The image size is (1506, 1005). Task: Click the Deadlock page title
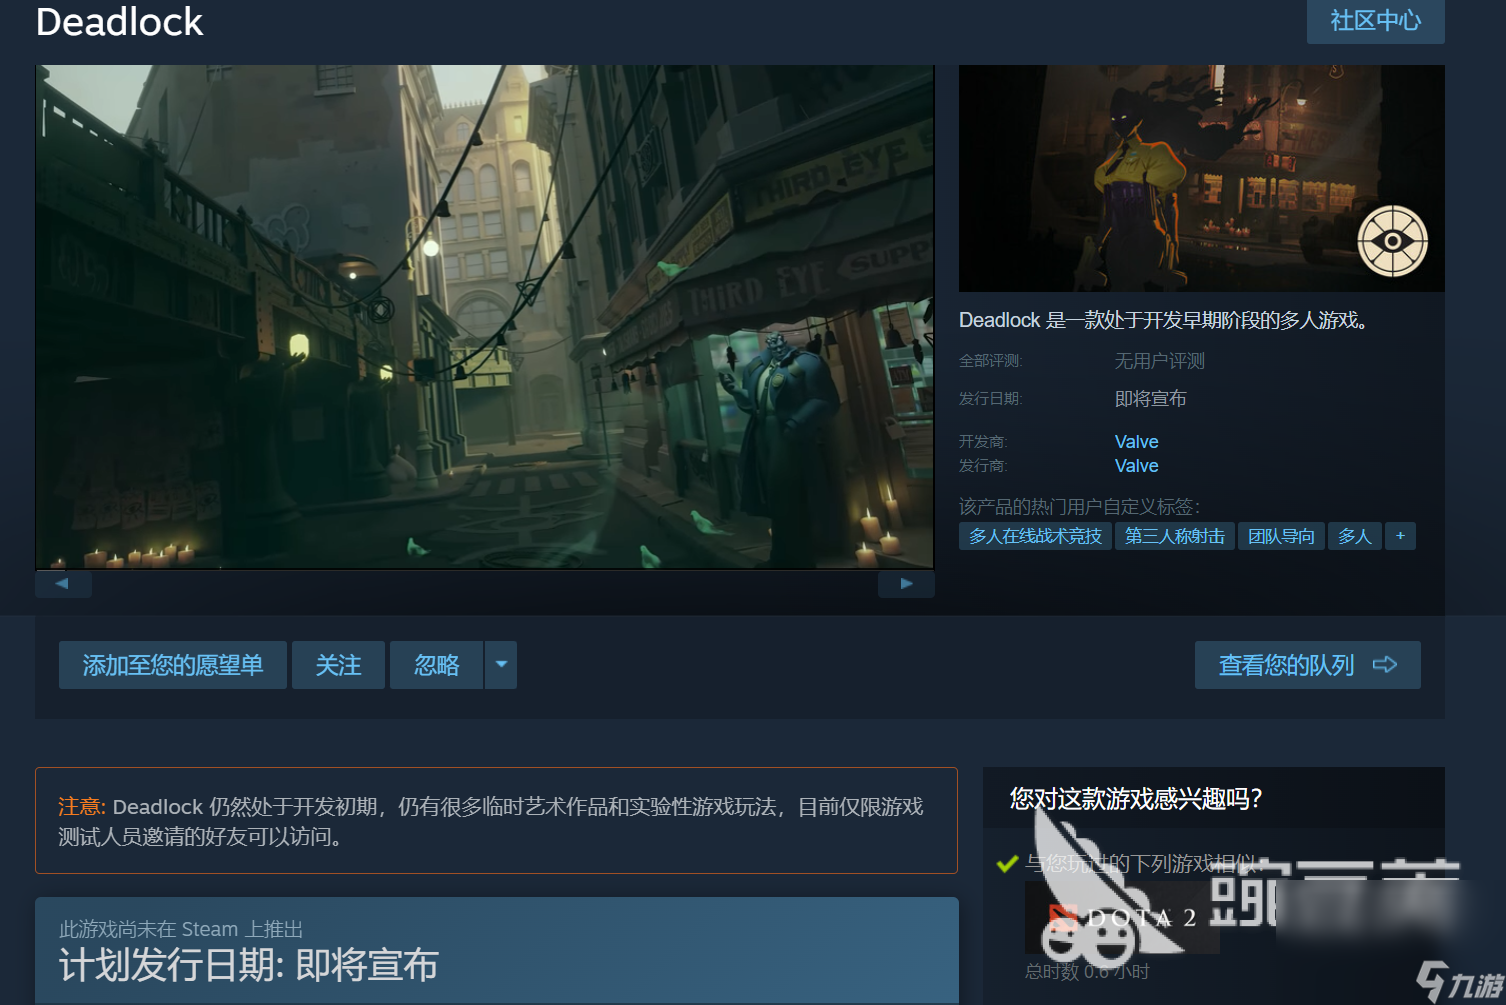tap(119, 22)
